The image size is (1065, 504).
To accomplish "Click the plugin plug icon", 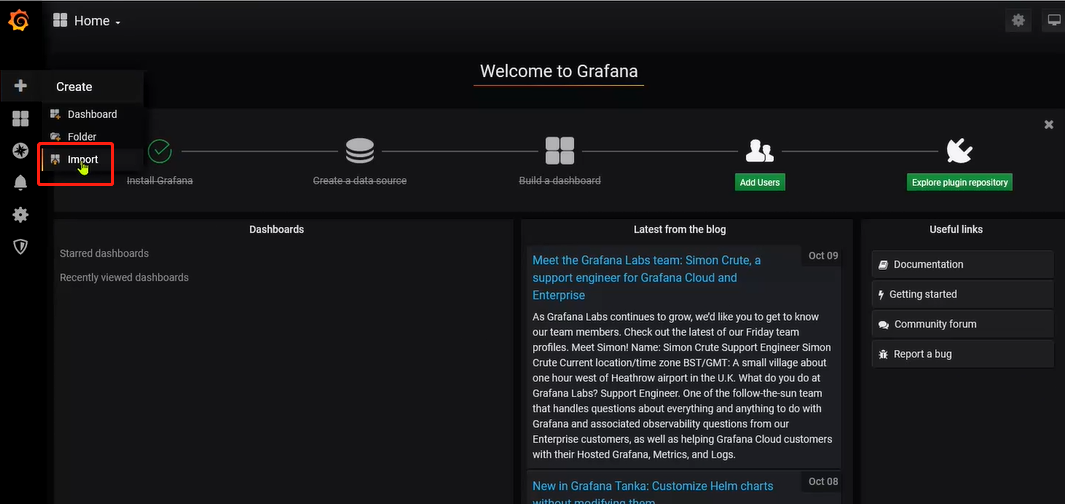I will tap(960, 151).
